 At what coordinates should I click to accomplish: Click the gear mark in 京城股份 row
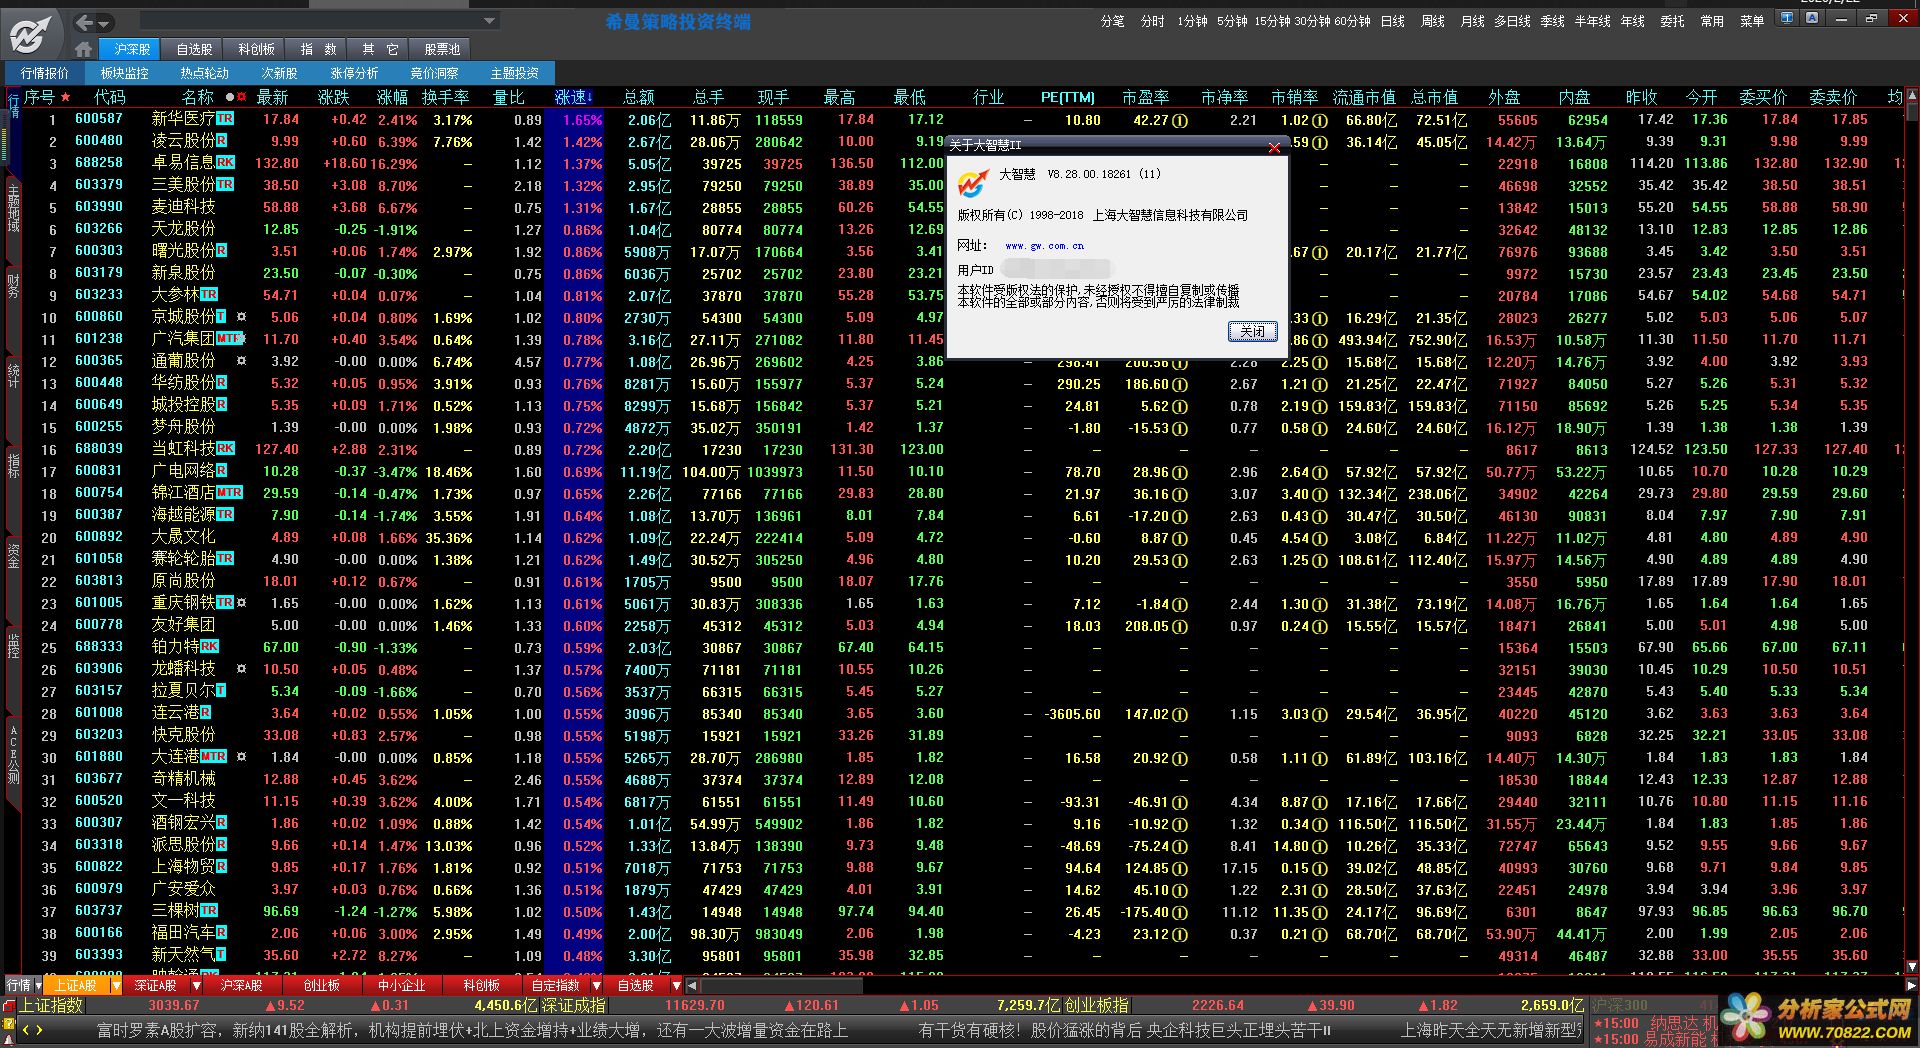(241, 317)
